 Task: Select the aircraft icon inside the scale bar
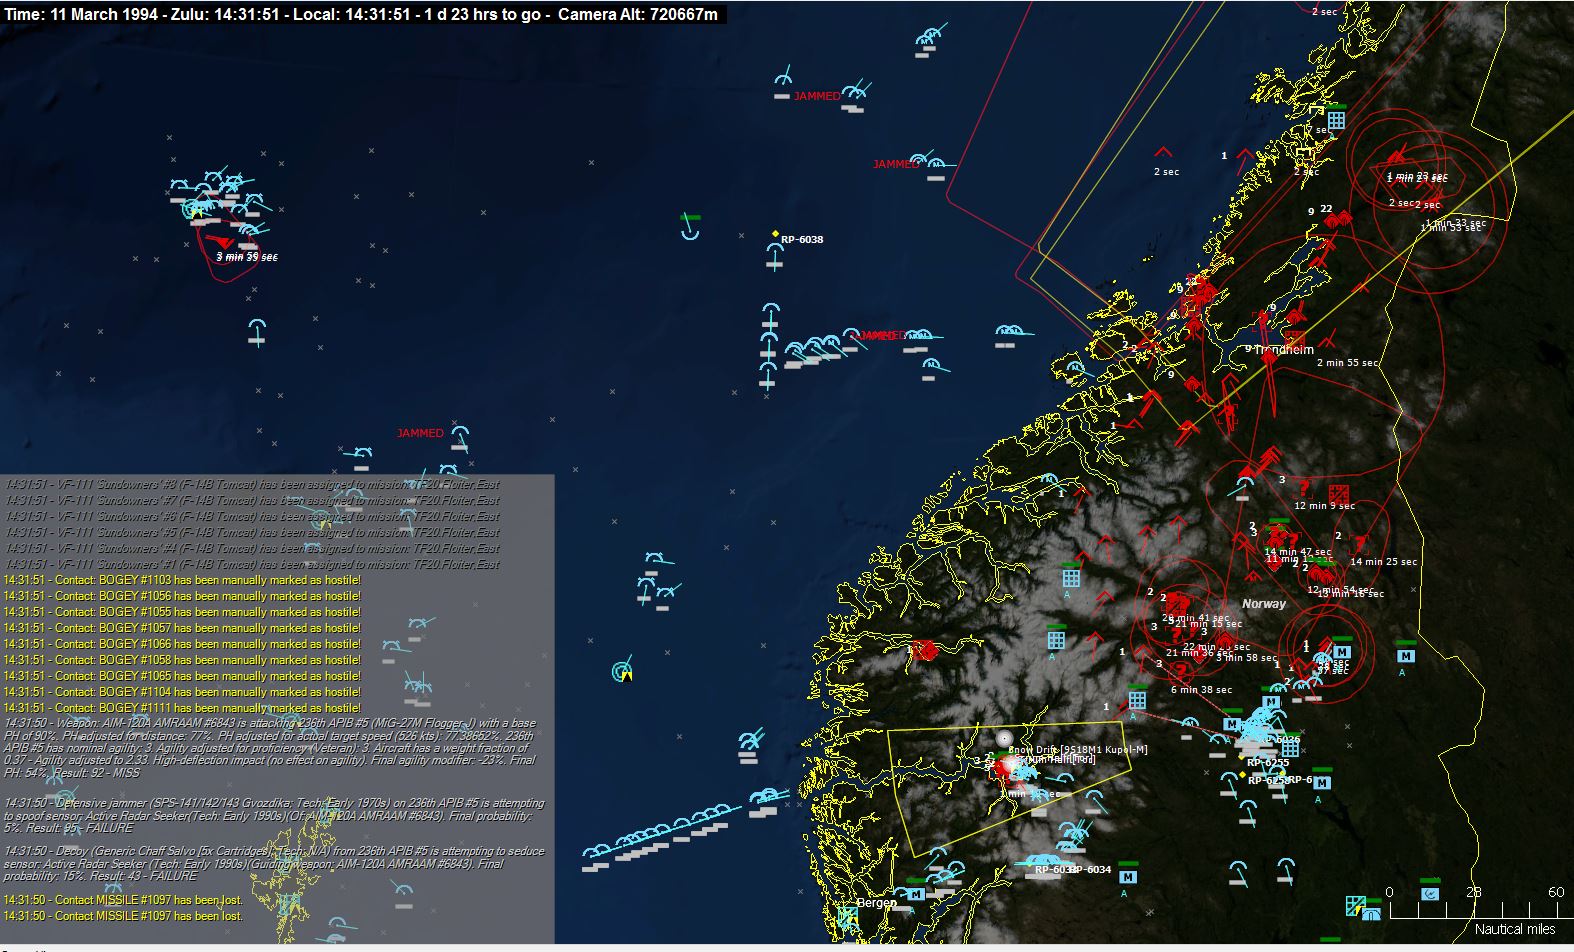pyautogui.click(x=1431, y=893)
